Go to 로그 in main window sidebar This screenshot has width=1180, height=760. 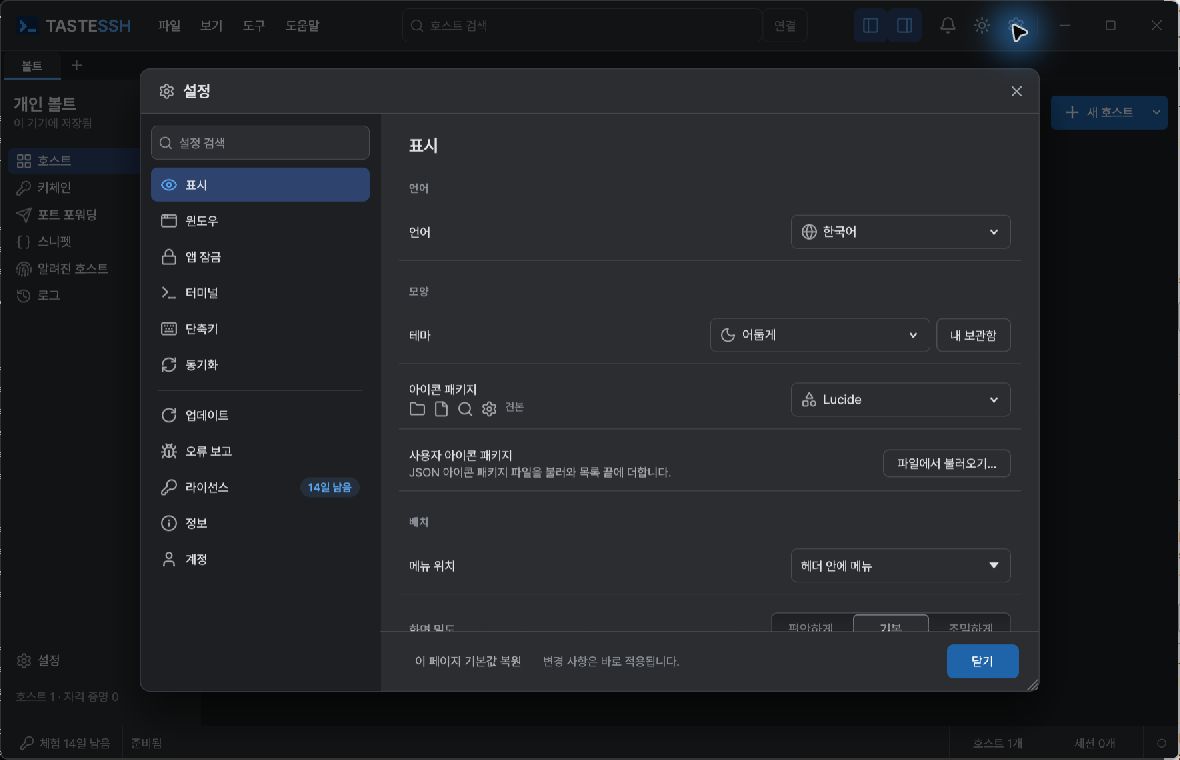click(74, 296)
